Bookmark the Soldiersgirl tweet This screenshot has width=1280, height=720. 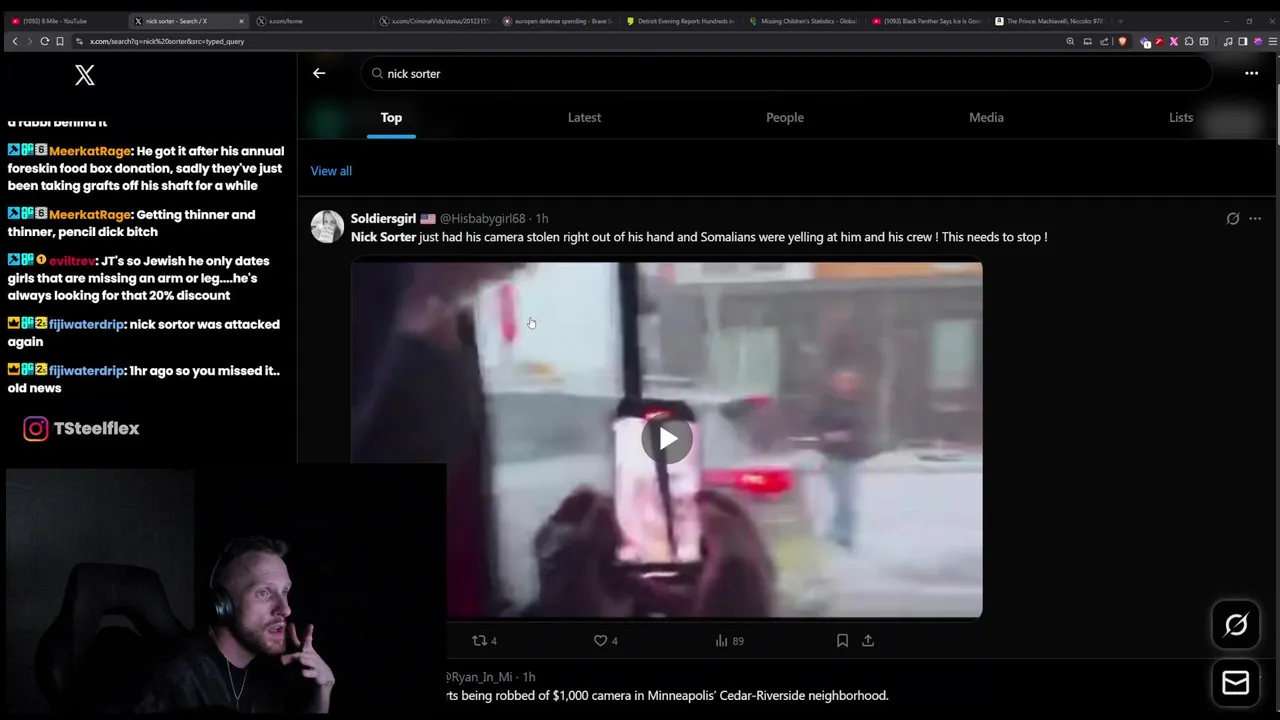[842, 641]
